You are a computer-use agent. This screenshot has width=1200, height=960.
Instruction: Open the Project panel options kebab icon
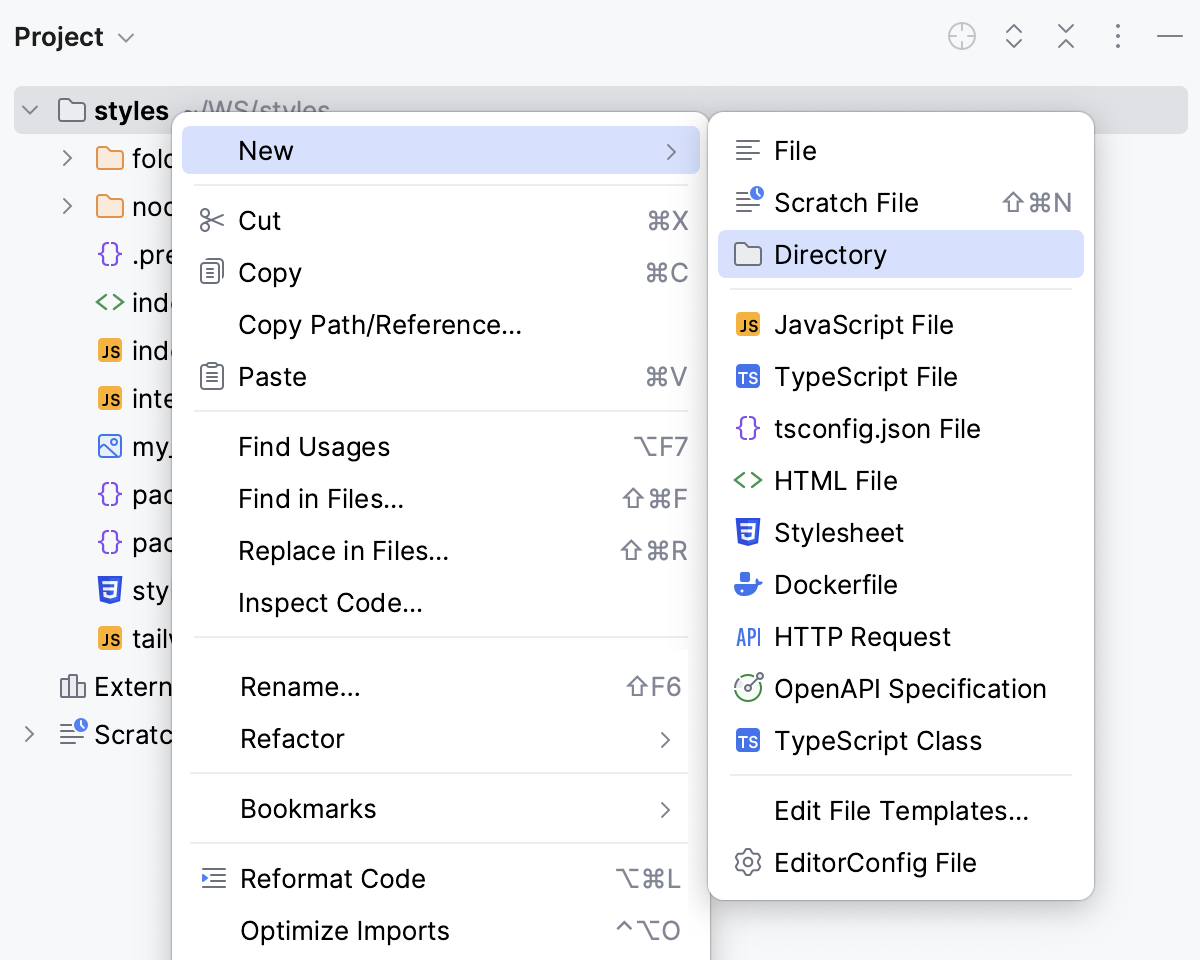pos(1118,36)
